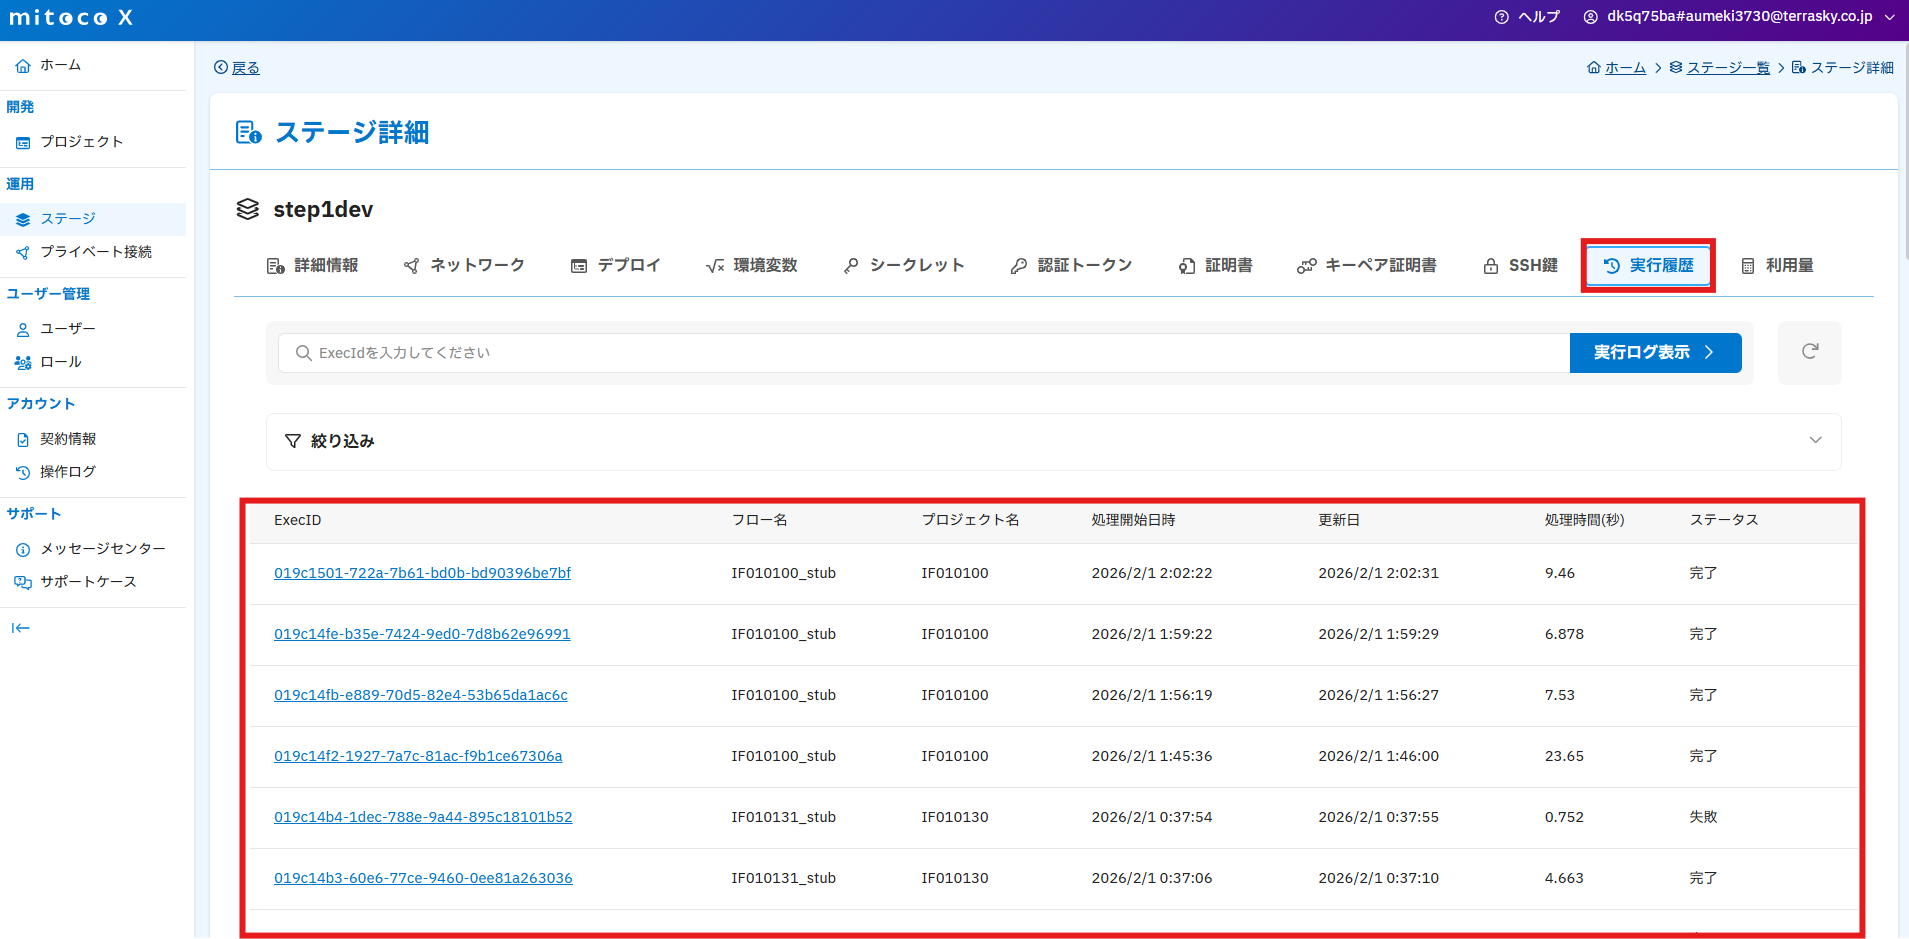Open the SSH鍵 tab
Screen dimensions: 1909x939
tap(1520, 266)
